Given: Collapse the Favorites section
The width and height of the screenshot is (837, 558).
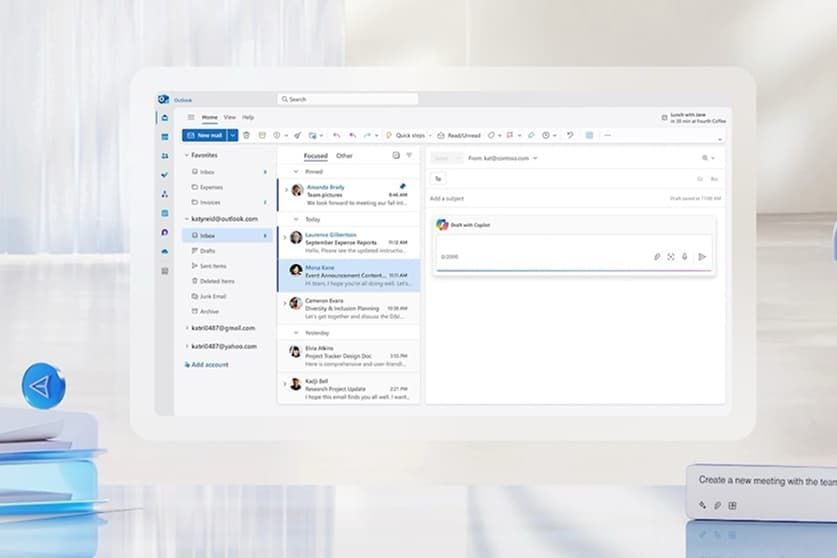Looking at the screenshot, I should click(x=187, y=155).
